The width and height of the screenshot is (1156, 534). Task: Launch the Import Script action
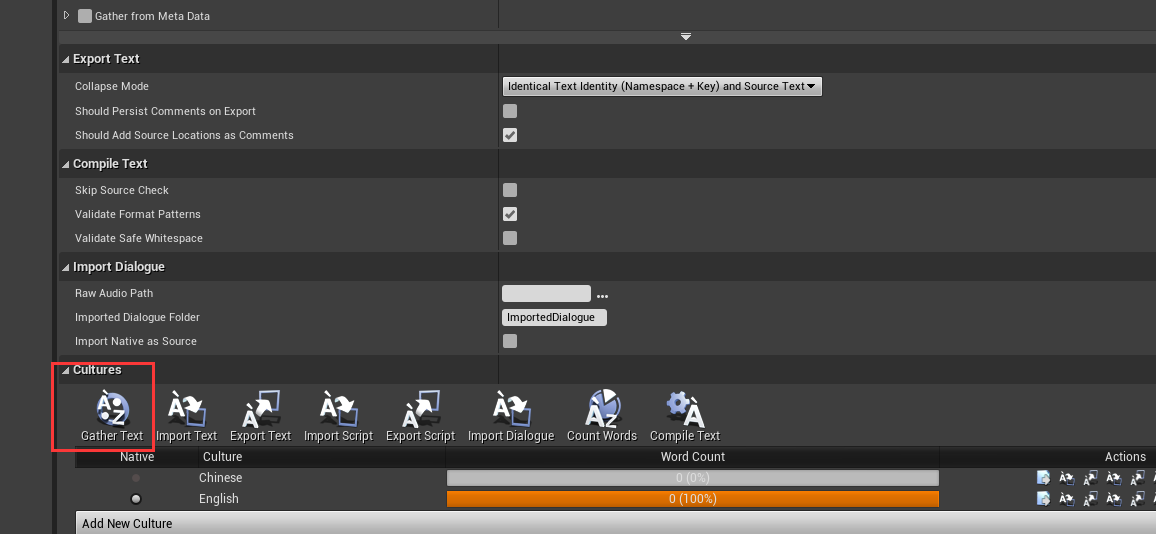point(338,417)
